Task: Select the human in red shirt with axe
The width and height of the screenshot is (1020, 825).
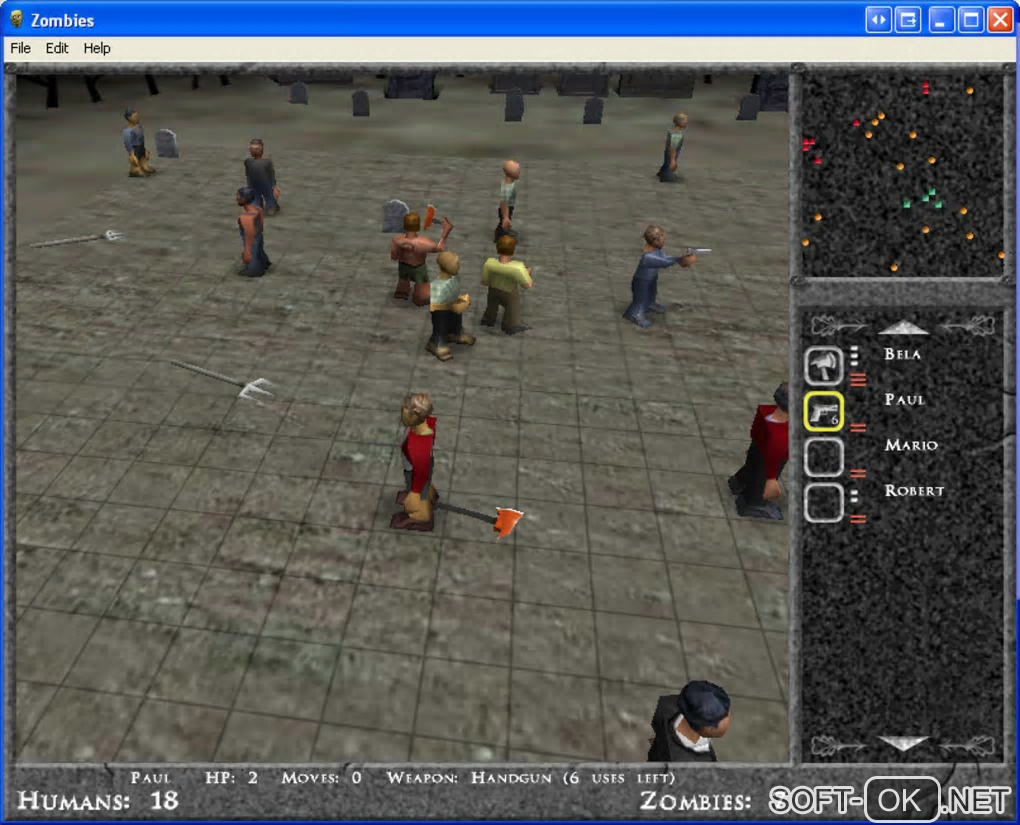Action: point(416,462)
